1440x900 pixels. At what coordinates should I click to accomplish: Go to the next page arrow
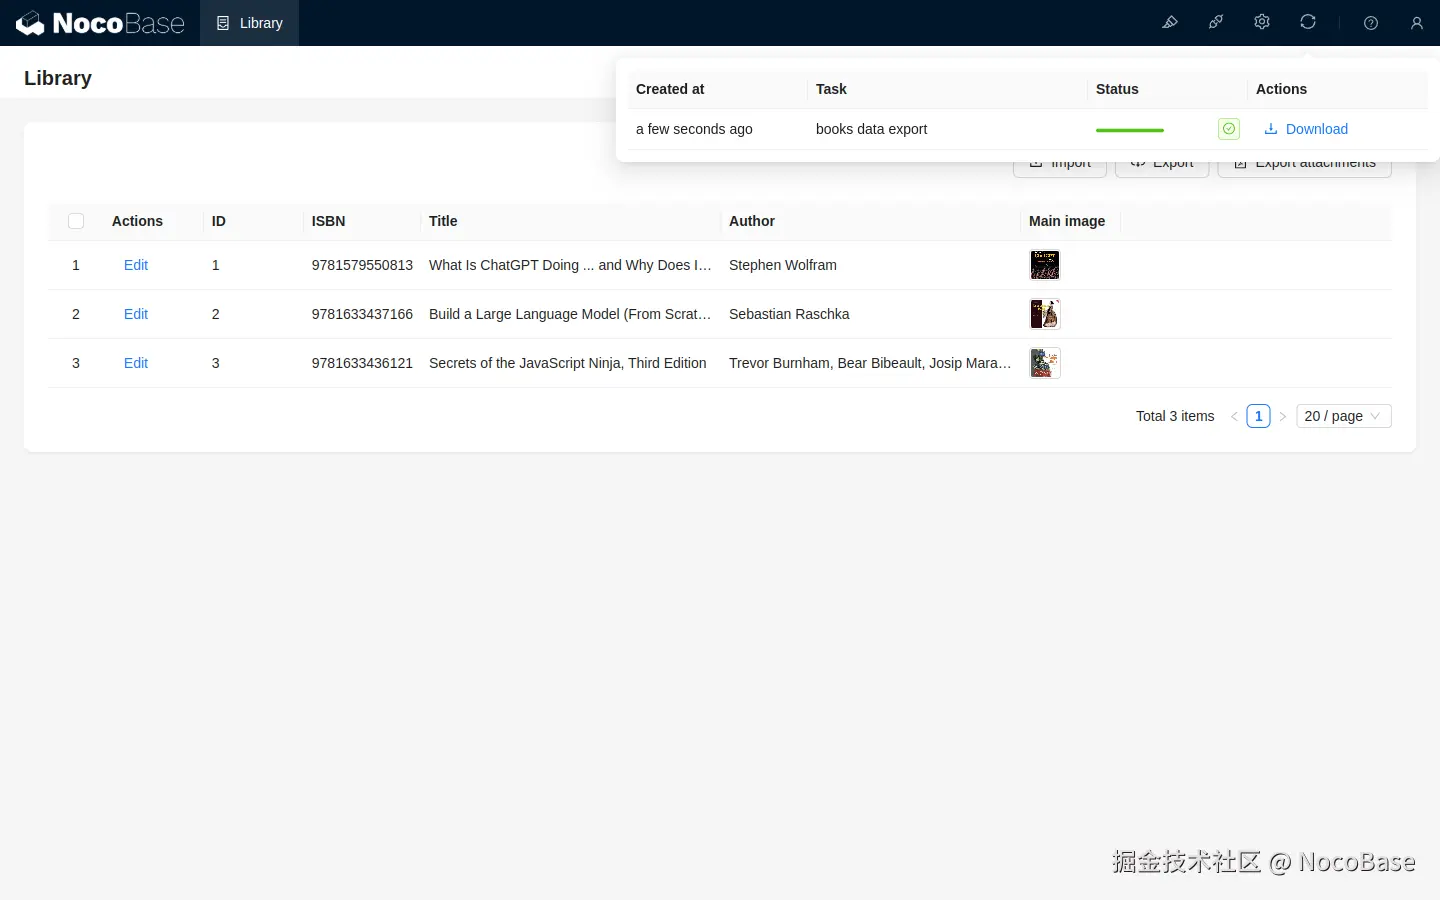(1283, 416)
